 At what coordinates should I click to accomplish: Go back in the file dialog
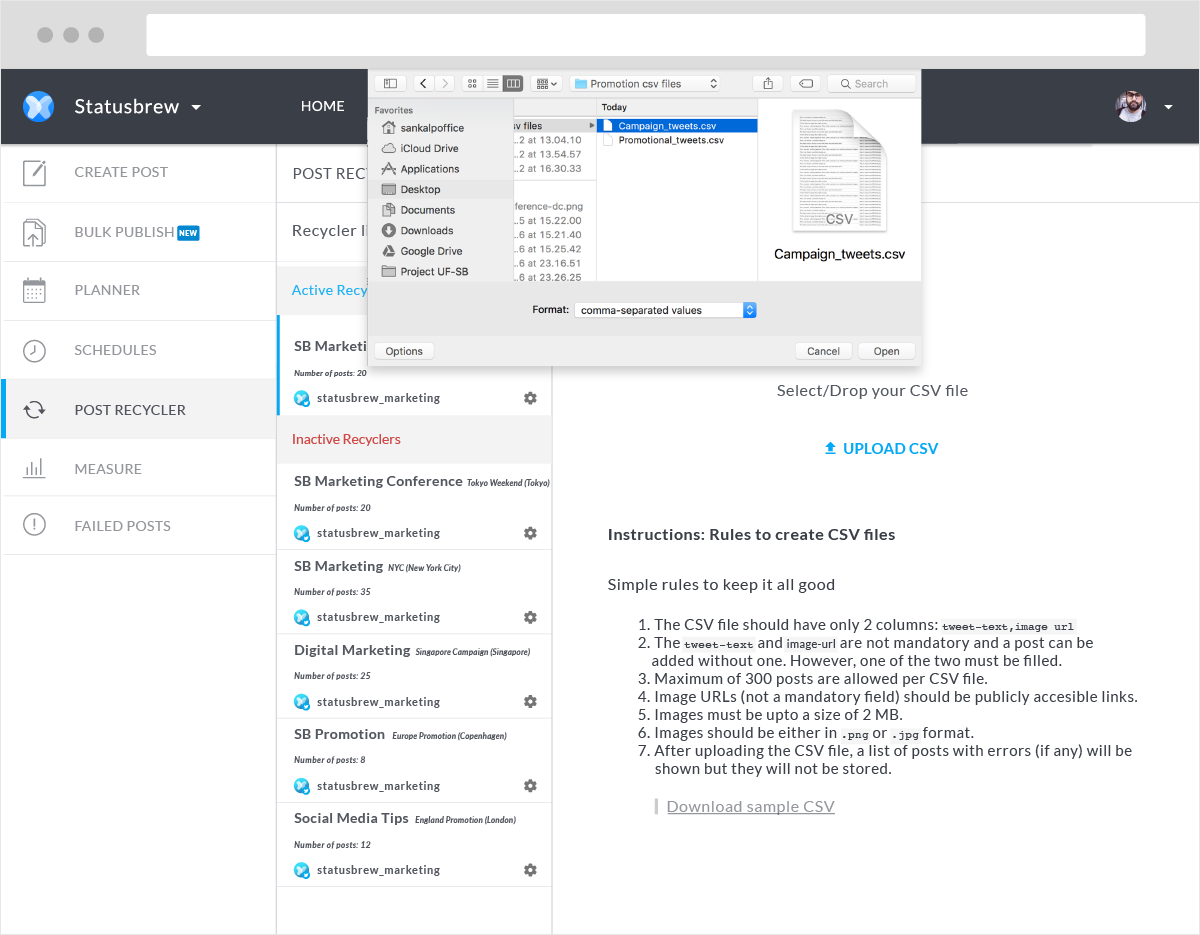tap(423, 84)
